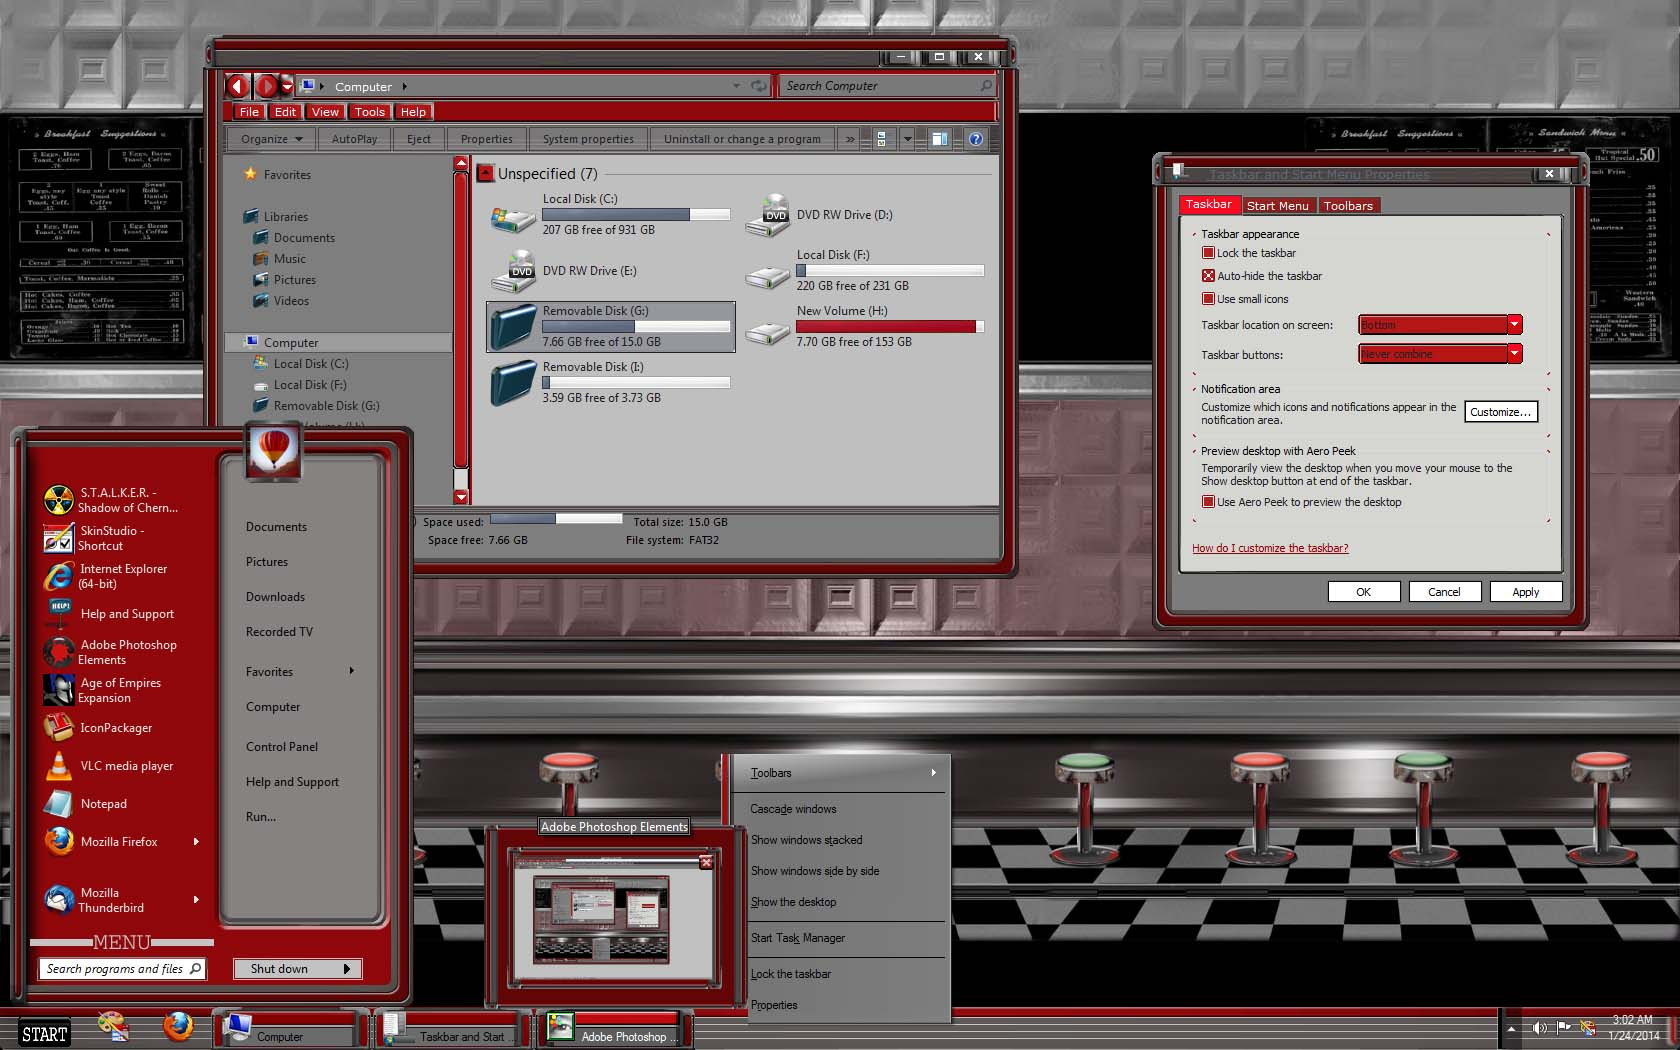Viewport: 1680px width, 1050px height.
Task: Click the Action Center flag tray icon
Action: (x=1563, y=1027)
